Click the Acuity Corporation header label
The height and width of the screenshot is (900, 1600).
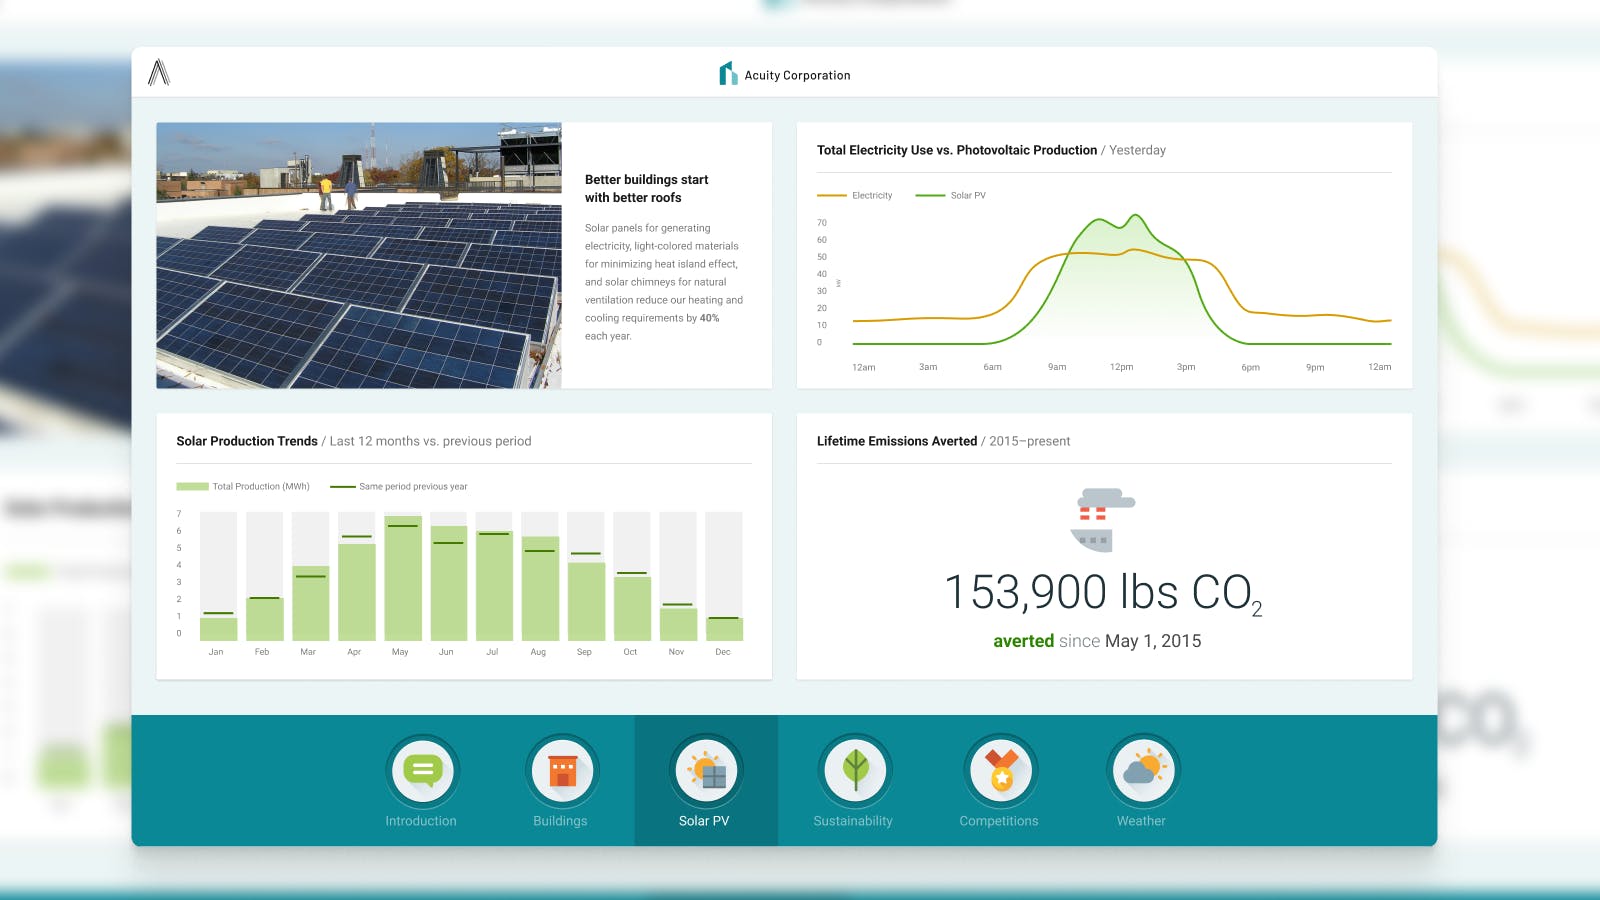pos(796,75)
